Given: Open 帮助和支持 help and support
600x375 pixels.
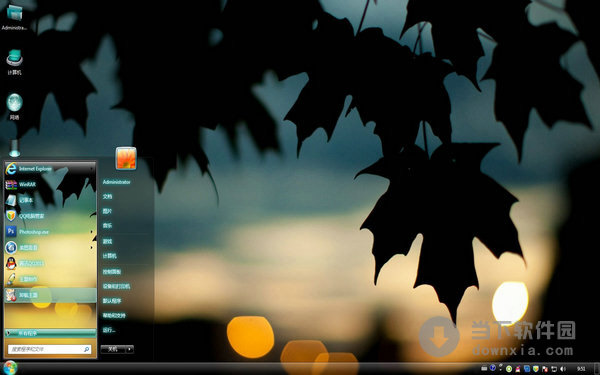Looking at the screenshot, I should [114, 316].
